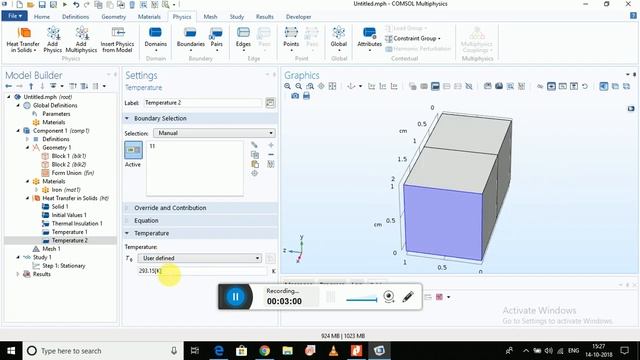Select Step 1: Stationary node
This screenshot has height=360, width=640.
(x=64, y=266)
